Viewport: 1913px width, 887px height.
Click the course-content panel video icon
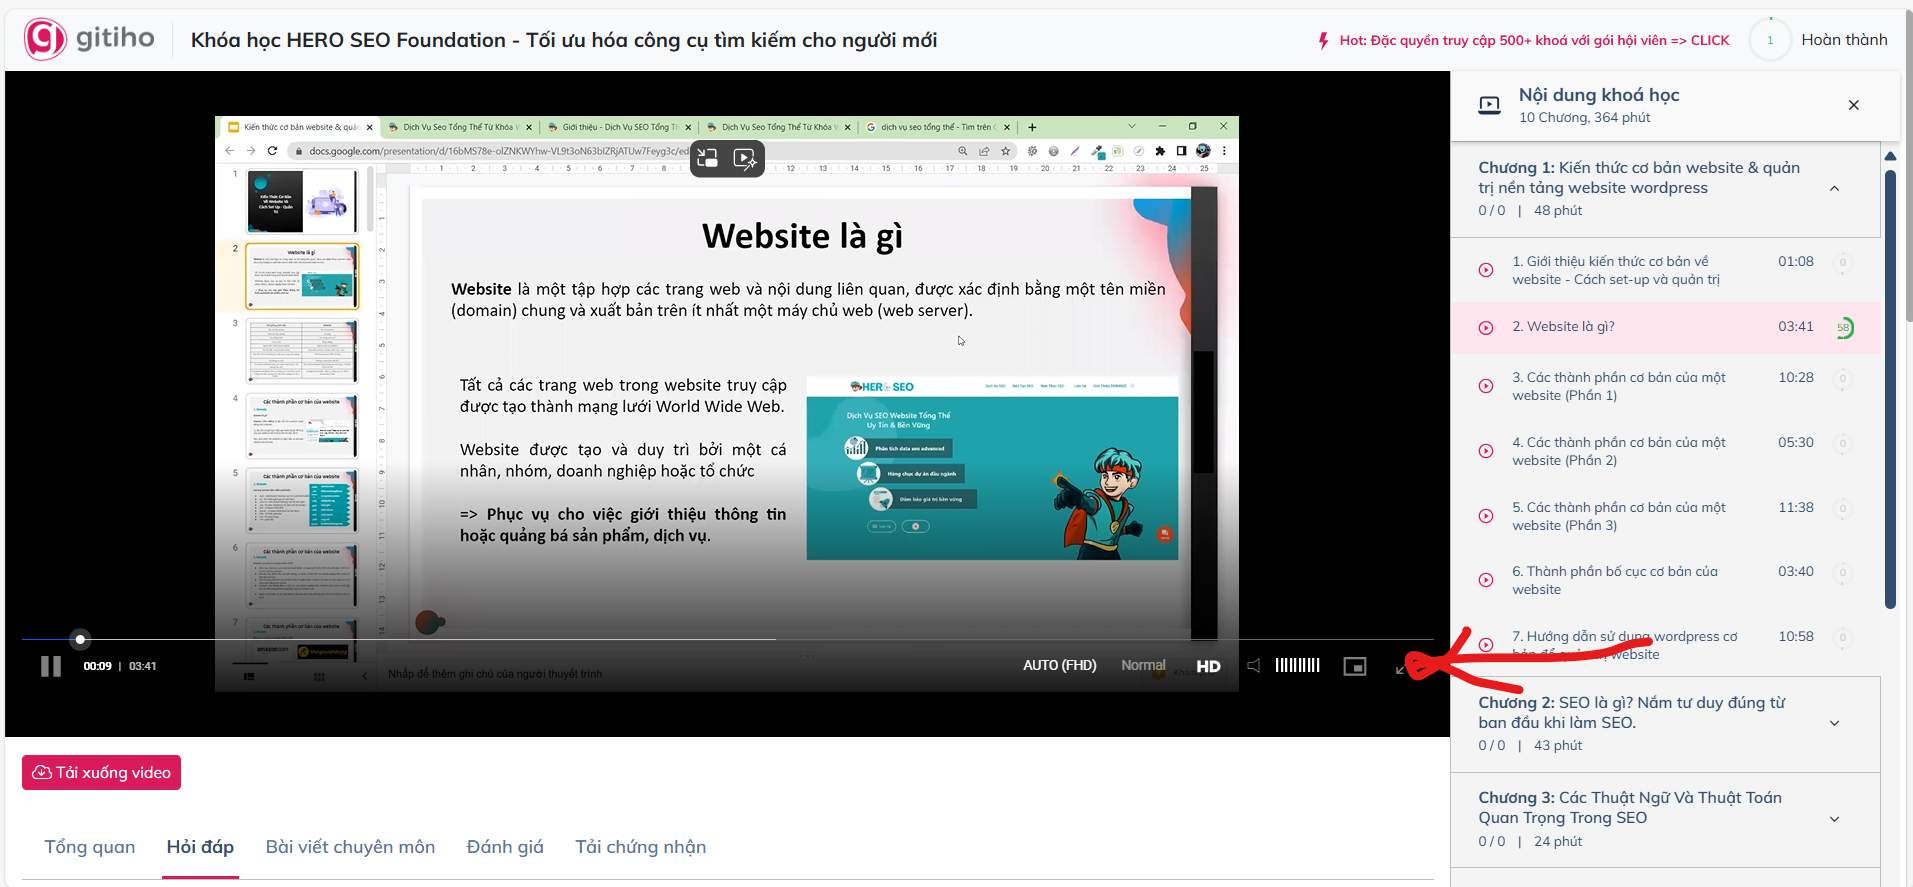point(1489,105)
